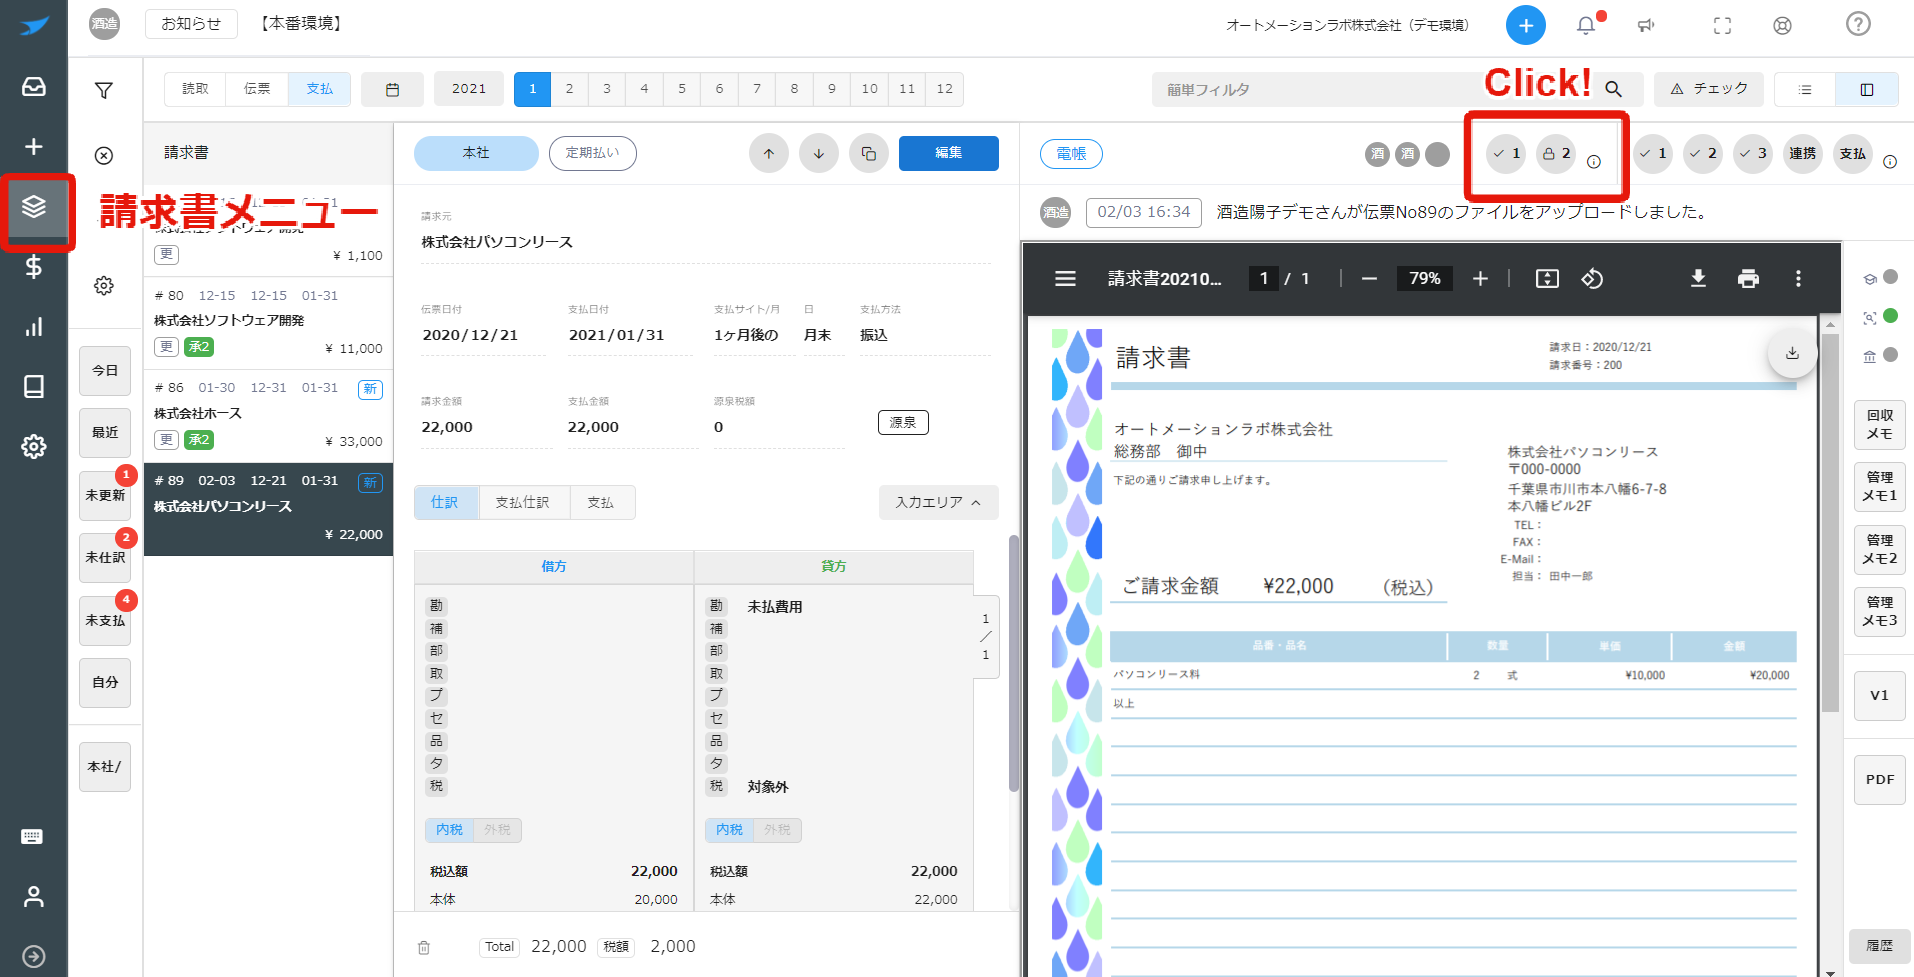Open the 管理メモ1 button
This screenshot has width=1914, height=977.
(1879, 487)
